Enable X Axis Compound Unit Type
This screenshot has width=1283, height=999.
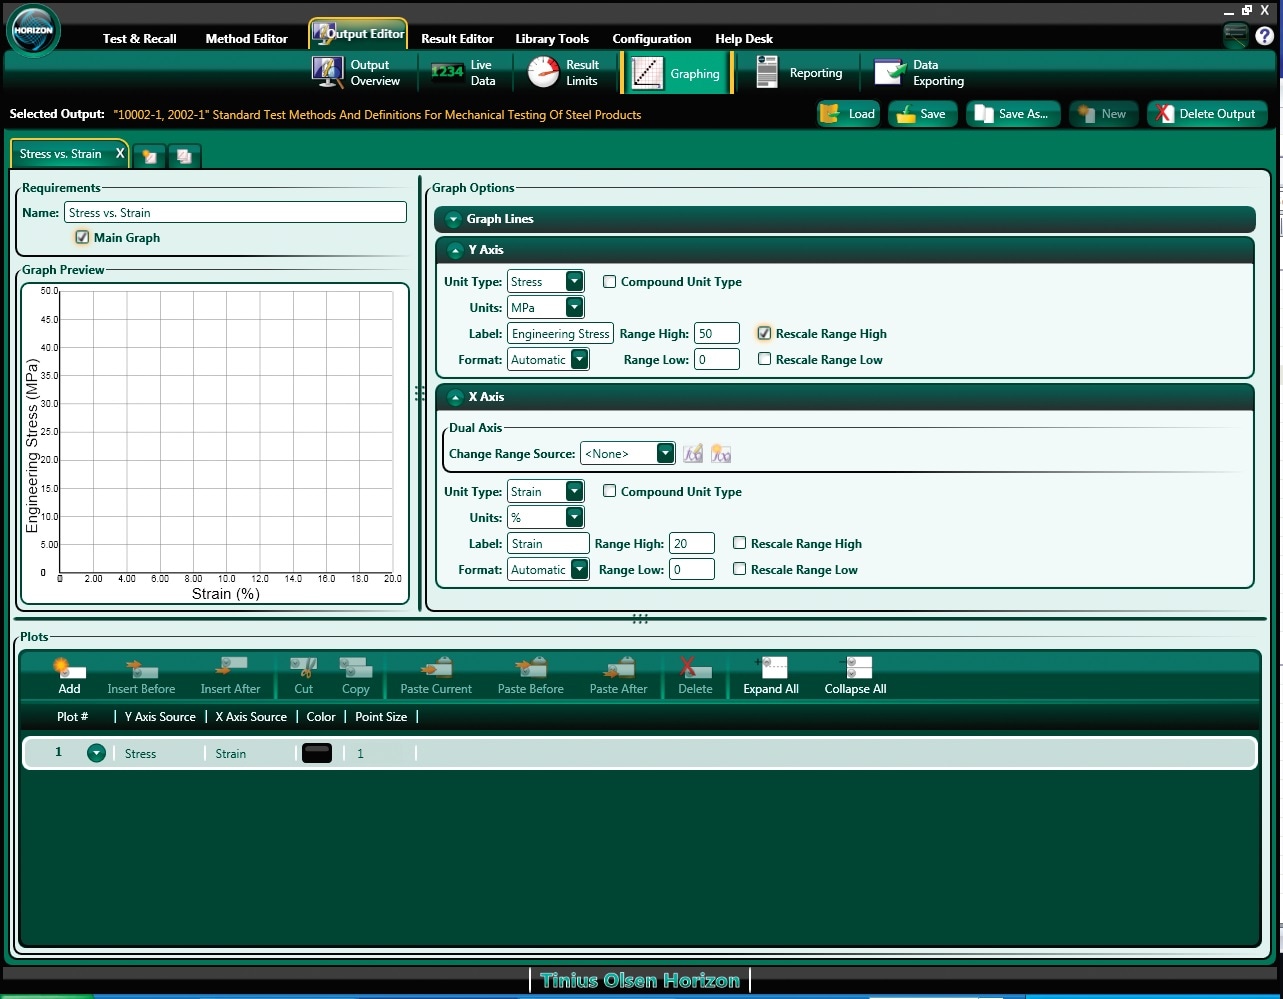(609, 492)
